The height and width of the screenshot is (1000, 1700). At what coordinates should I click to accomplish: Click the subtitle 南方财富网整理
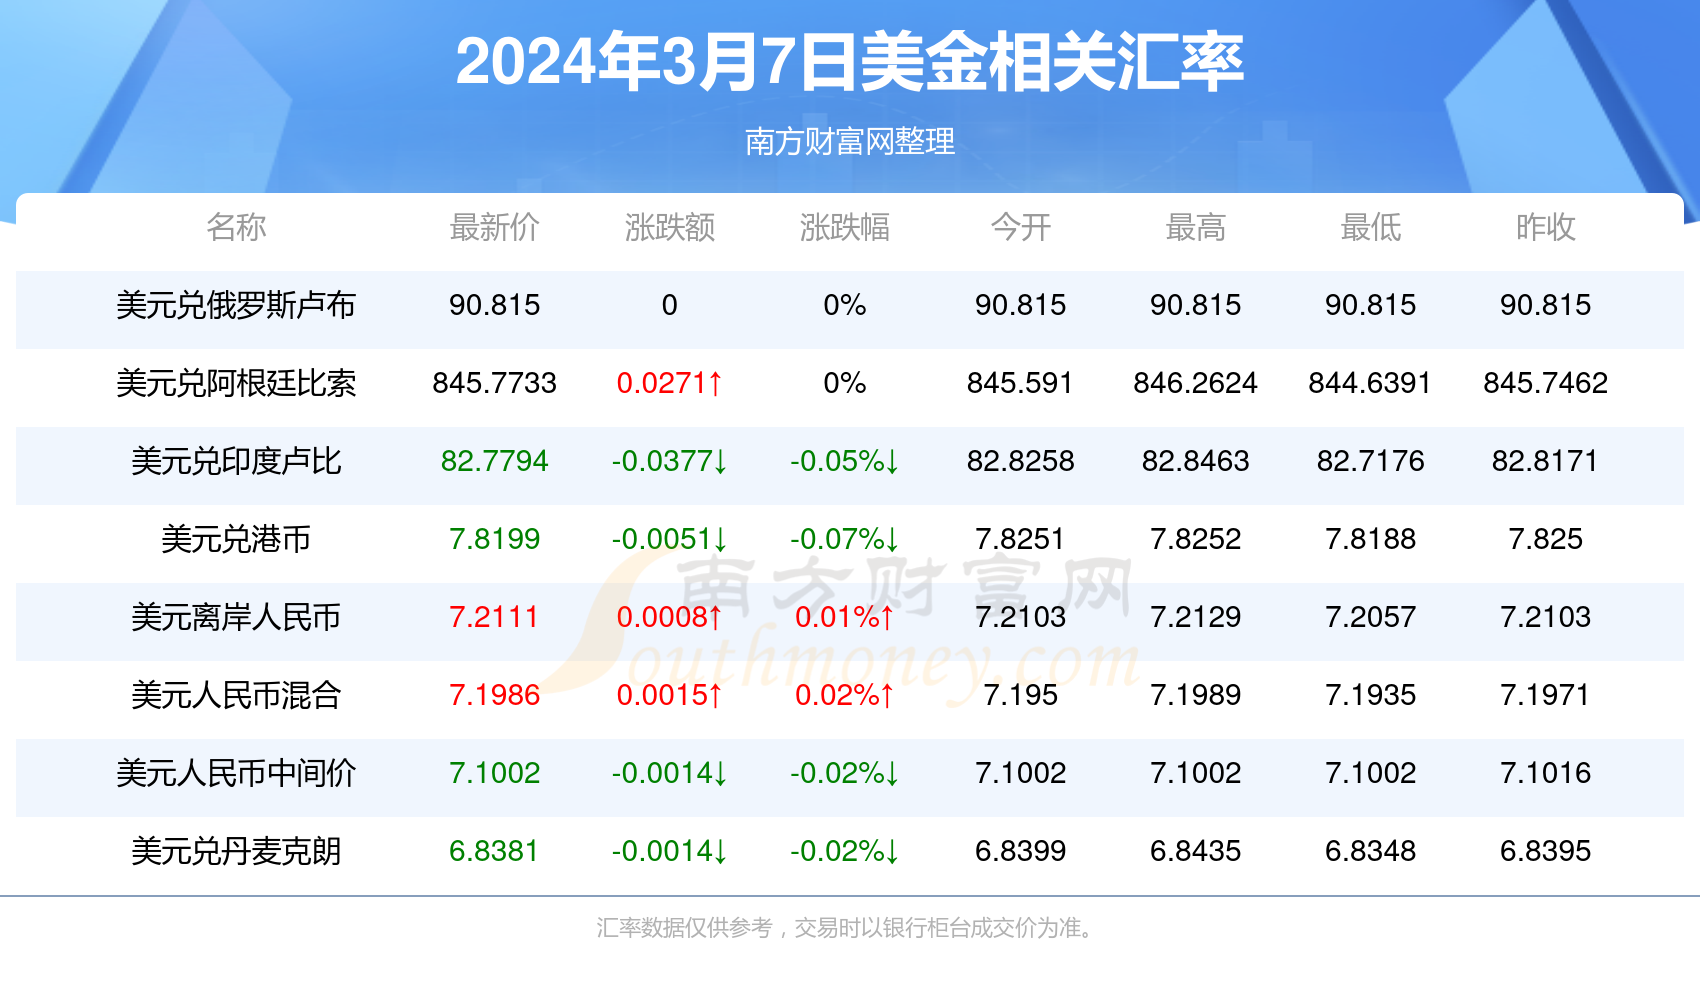point(850,141)
